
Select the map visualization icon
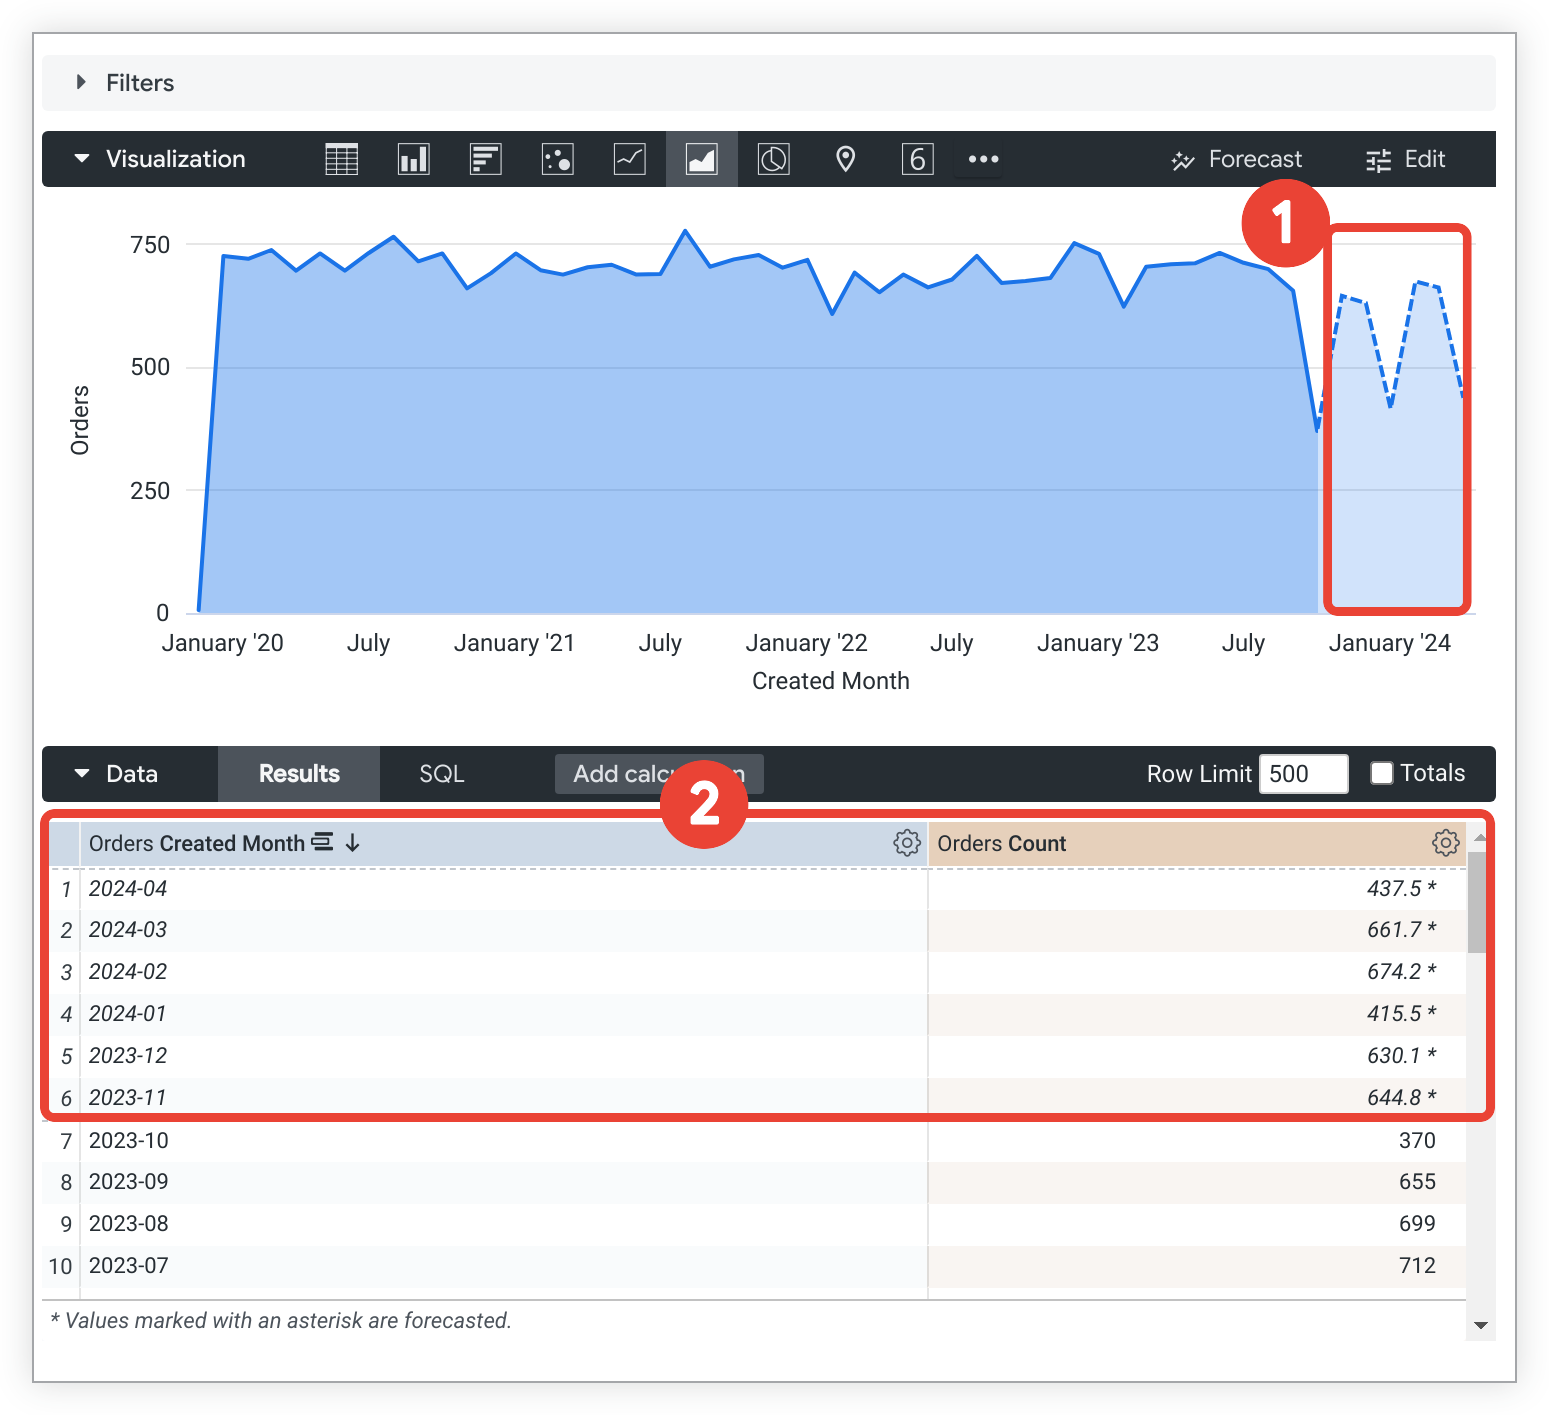click(845, 159)
